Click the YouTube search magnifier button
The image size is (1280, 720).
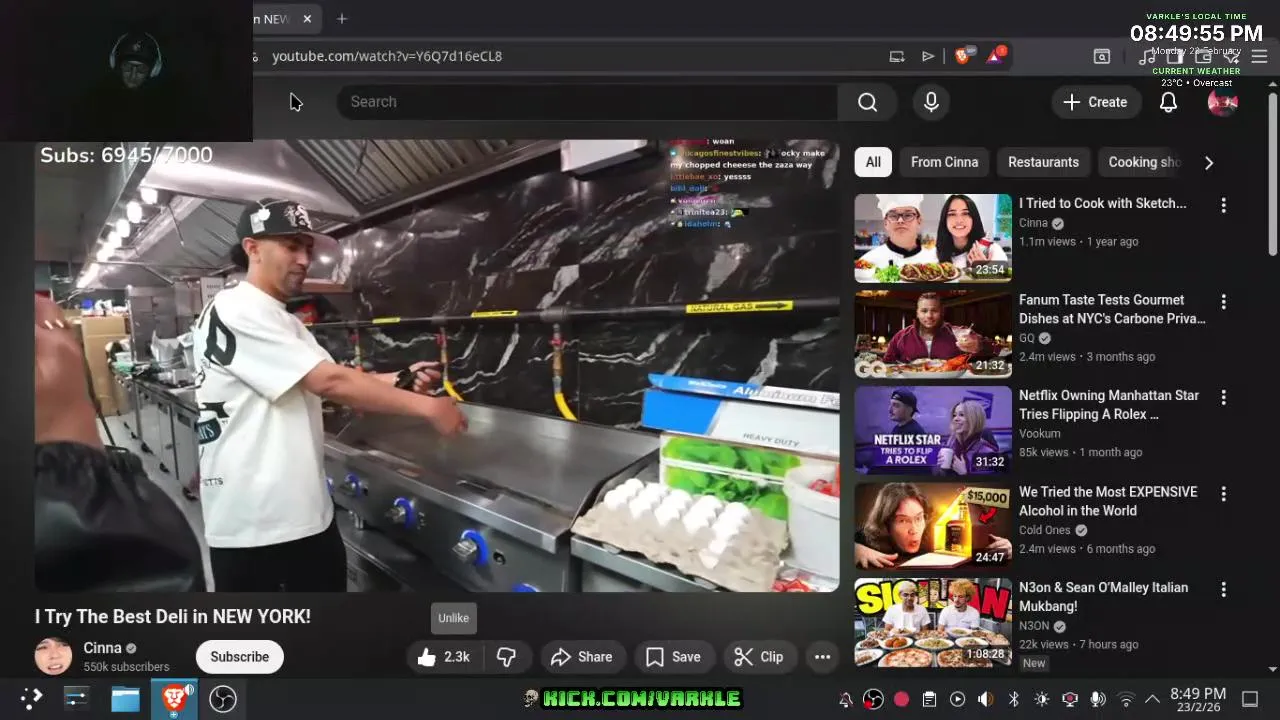[867, 102]
